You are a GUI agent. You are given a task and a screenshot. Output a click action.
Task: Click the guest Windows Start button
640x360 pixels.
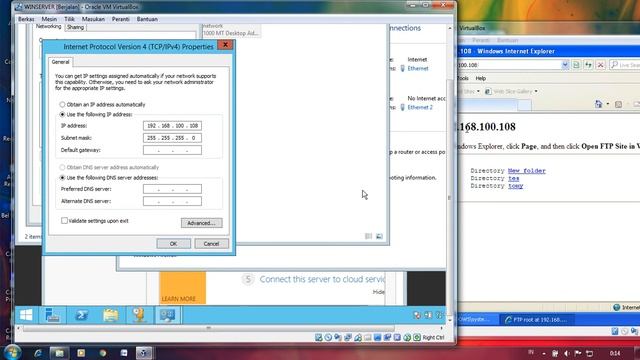pyautogui.click(x=26, y=315)
